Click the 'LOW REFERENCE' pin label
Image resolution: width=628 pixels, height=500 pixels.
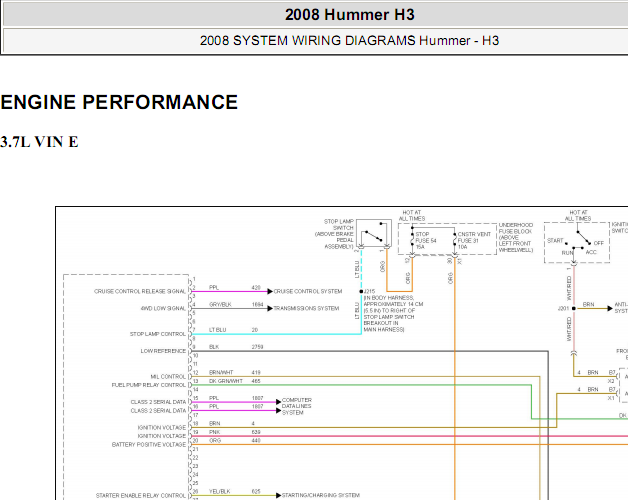[163, 351]
